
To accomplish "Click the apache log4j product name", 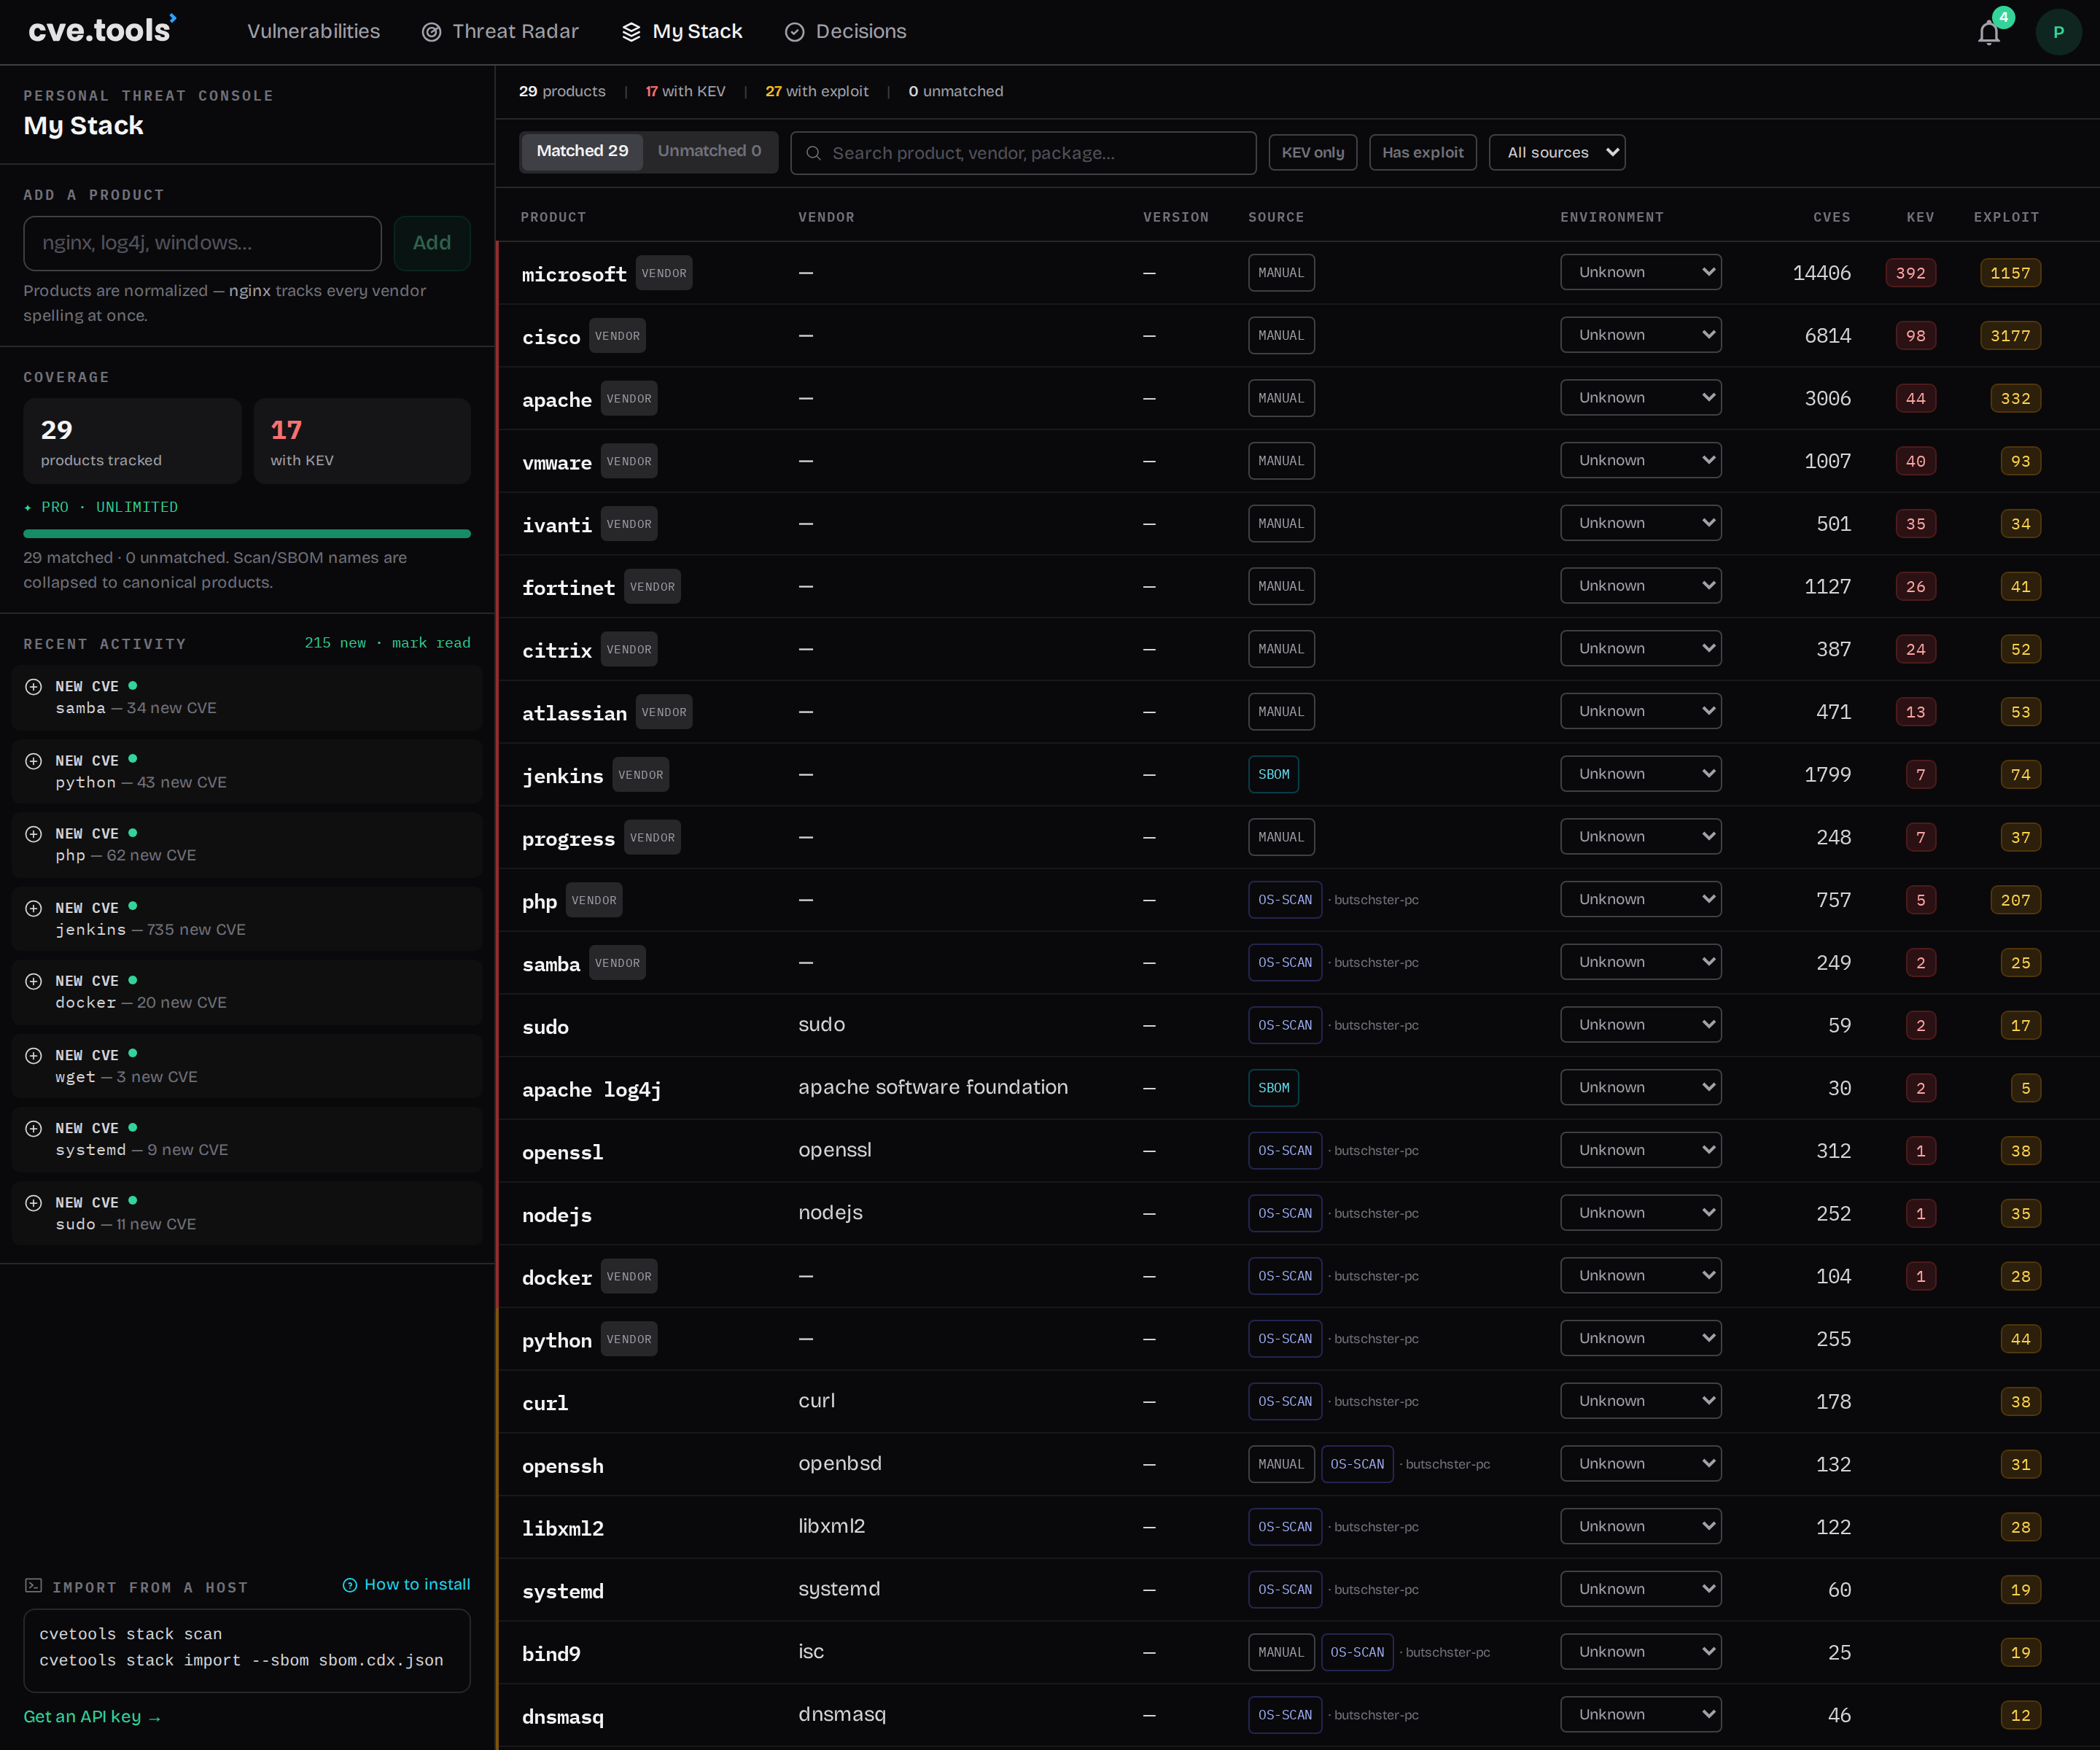I will [591, 1090].
